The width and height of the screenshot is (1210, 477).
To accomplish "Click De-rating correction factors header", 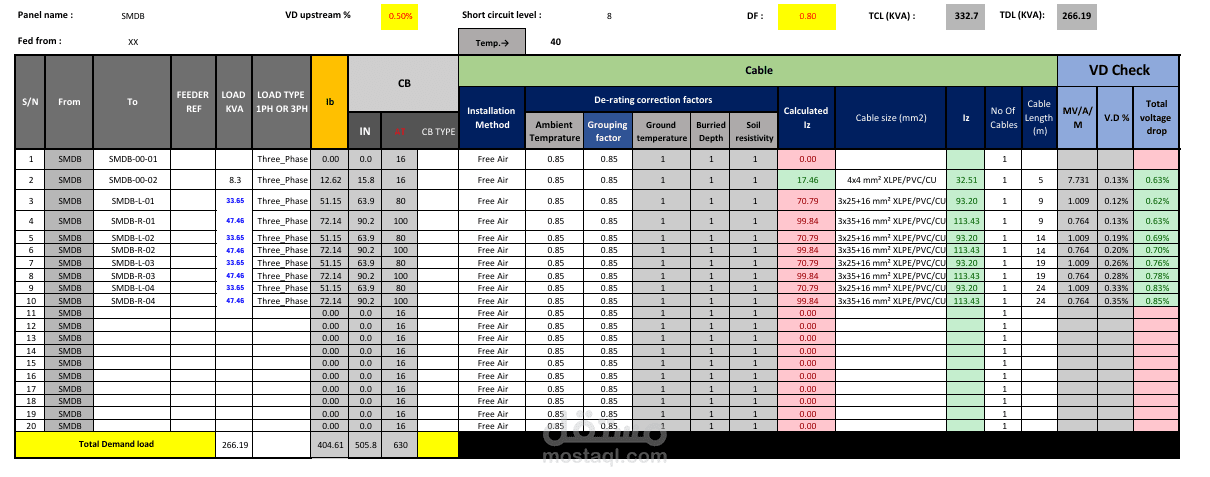I will pyautogui.click(x=652, y=100).
